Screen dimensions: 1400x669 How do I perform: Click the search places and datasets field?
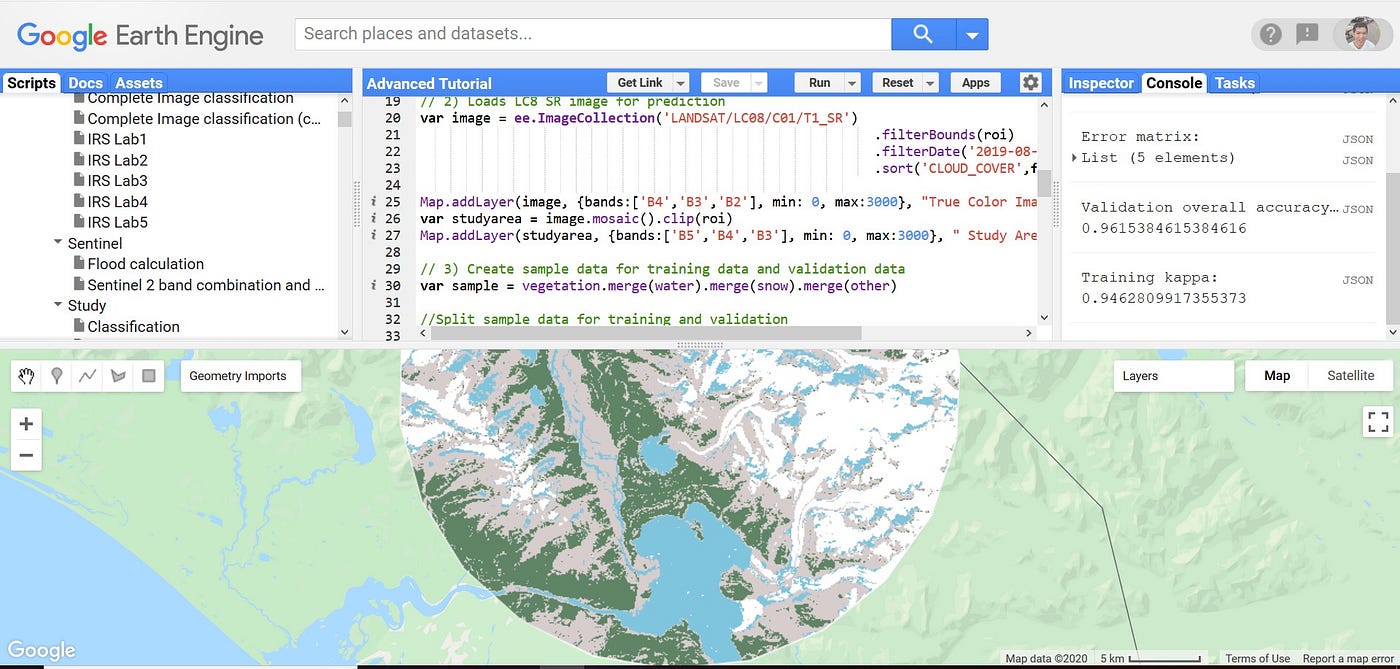[590, 33]
